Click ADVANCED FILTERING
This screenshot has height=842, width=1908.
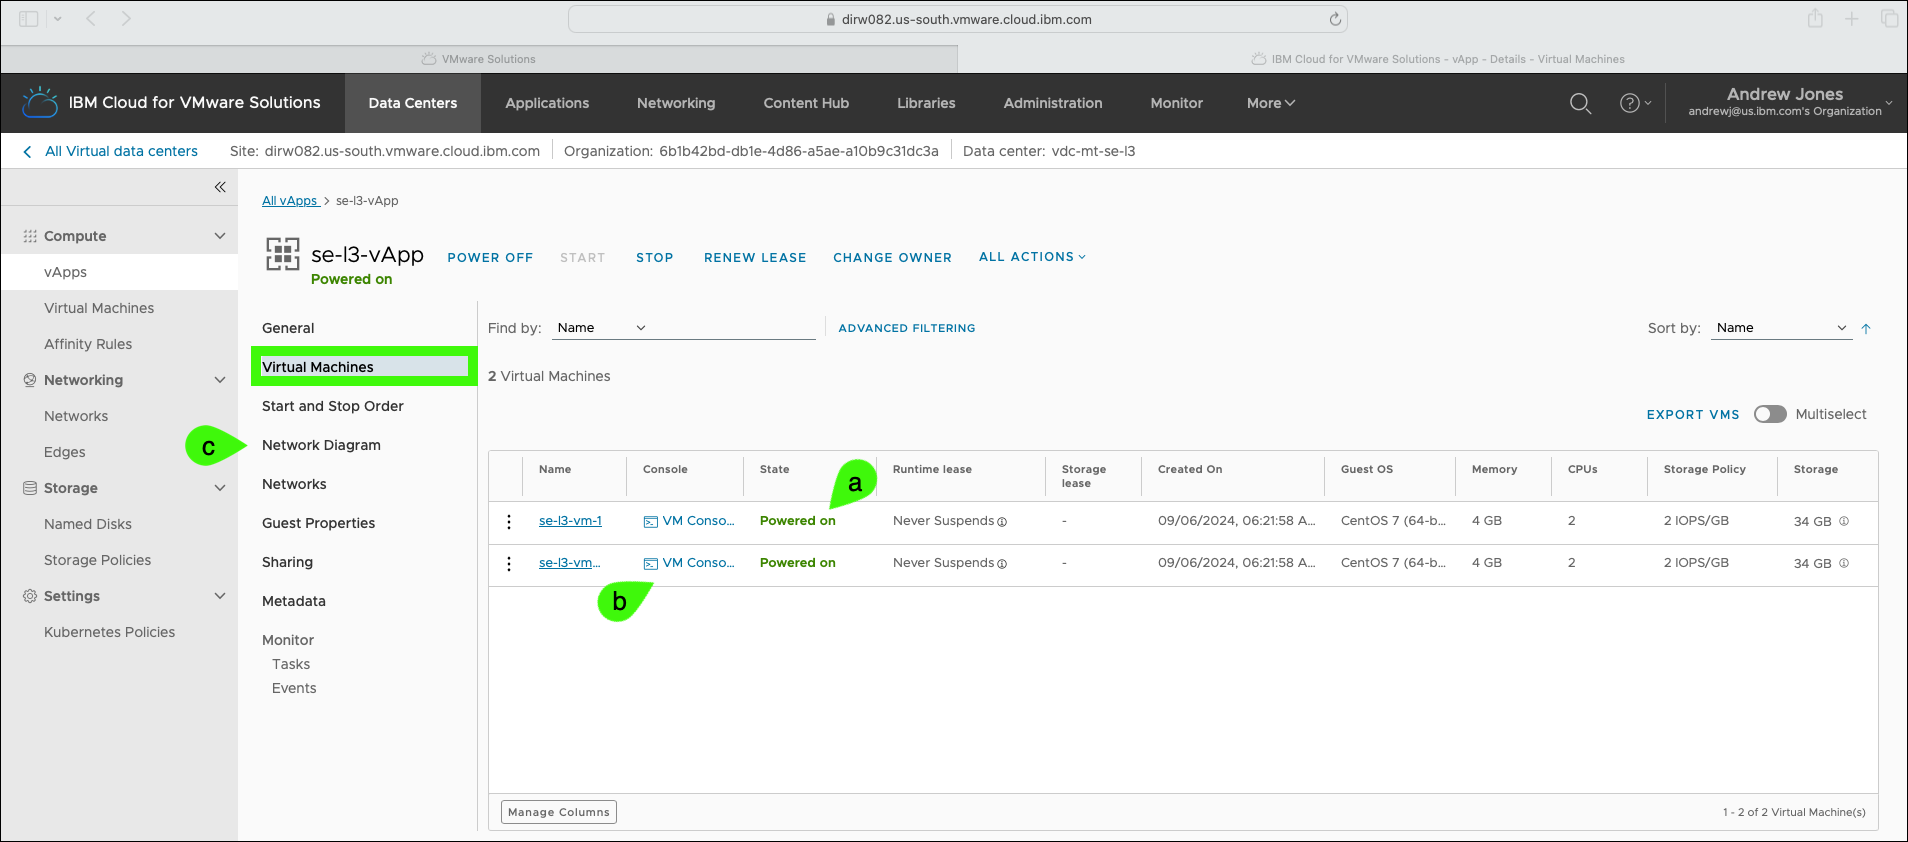pos(907,328)
